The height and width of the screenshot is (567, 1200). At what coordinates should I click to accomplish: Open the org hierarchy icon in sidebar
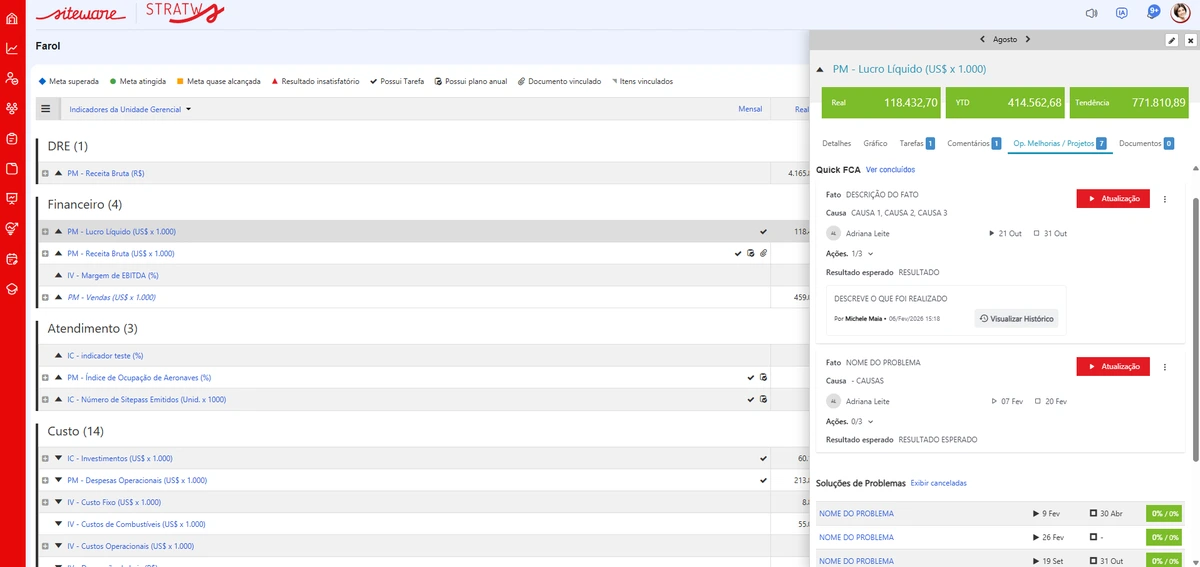tap(12, 108)
